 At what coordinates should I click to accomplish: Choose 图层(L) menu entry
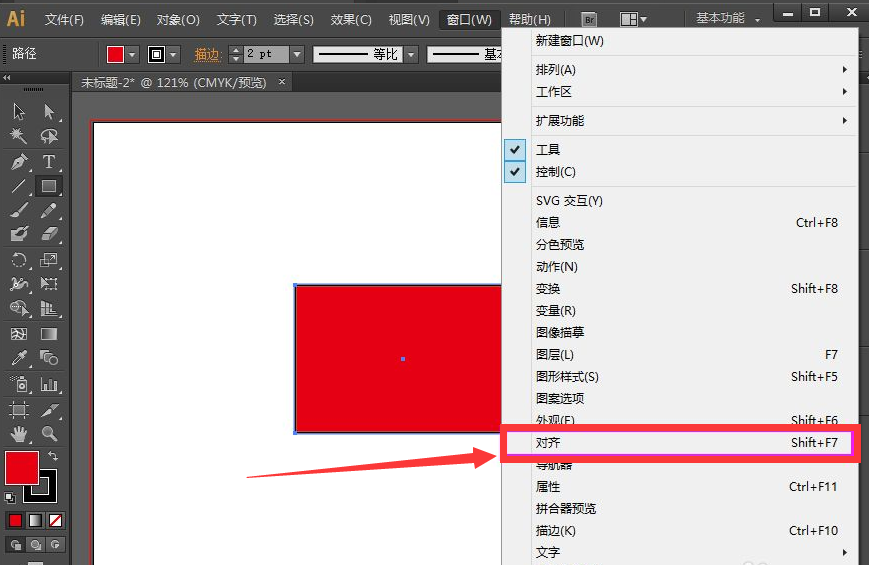coord(679,354)
